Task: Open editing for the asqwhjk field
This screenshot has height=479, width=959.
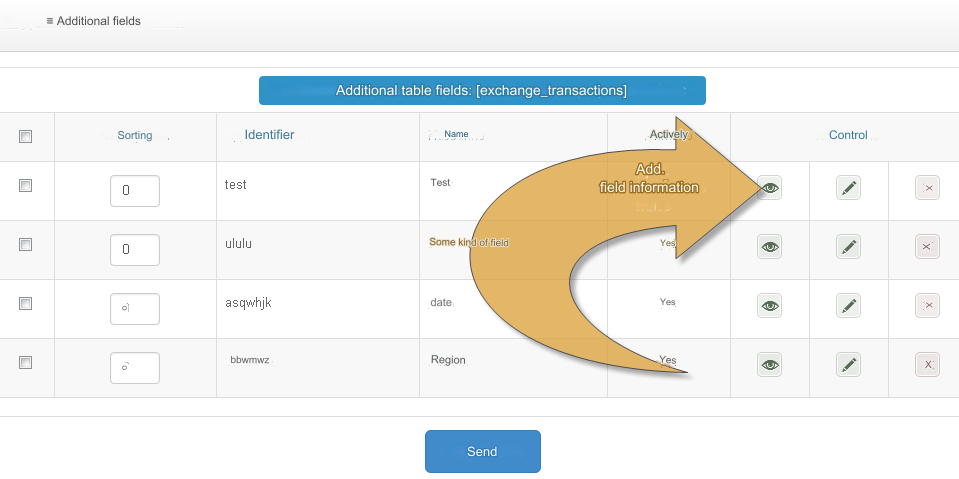Action: [848, 306]
